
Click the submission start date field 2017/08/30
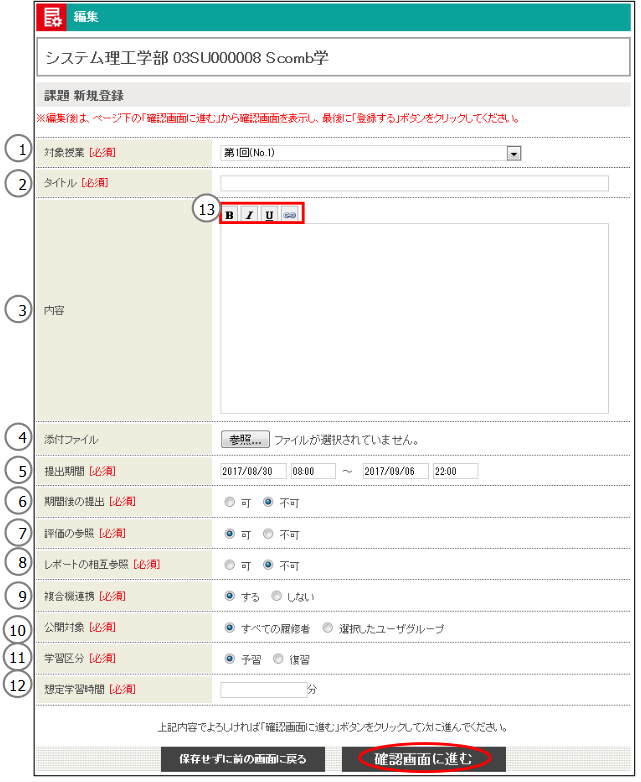(253, 471)
